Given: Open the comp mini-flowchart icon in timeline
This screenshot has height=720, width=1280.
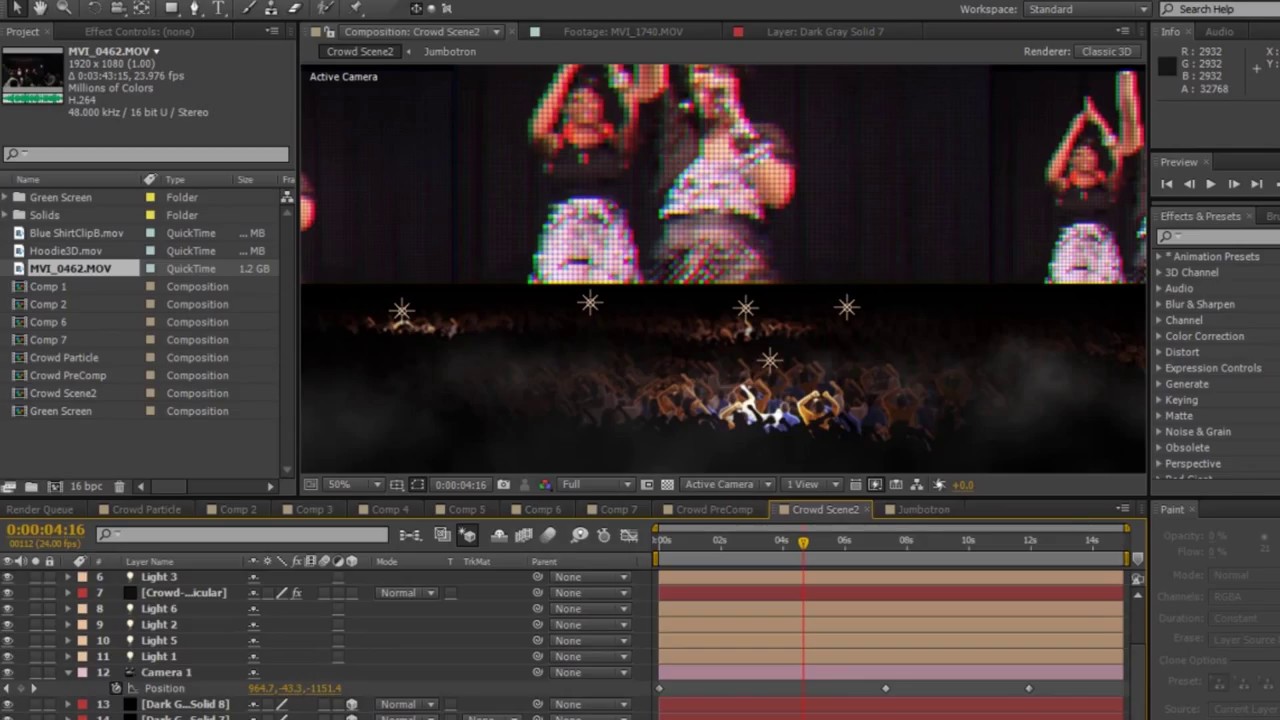Looking at the screenshot, I should point(410,536).
